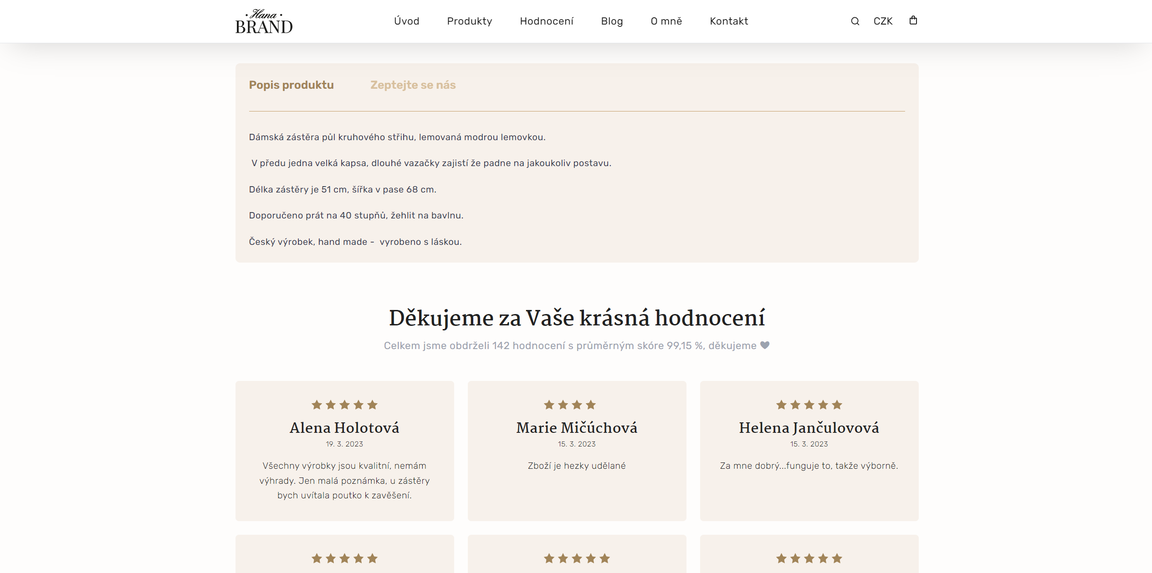1152x573 pixels.
Task: Click Alena Holotová's star rating
Action: (x=344, y=405)
